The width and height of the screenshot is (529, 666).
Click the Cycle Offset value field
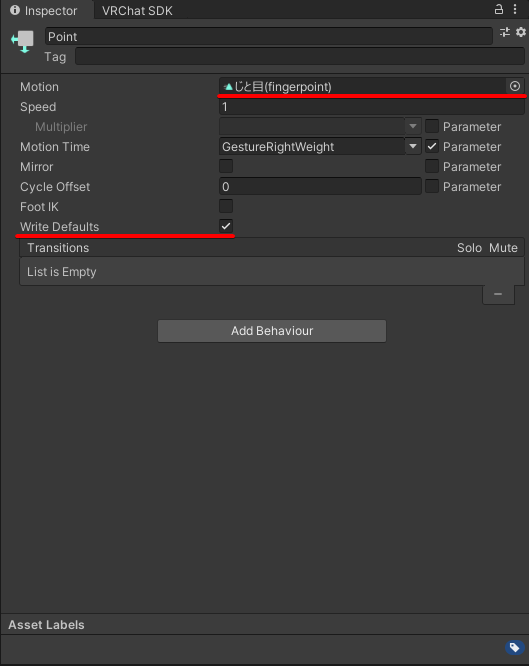pyautogui.click(x=320, y=186)
